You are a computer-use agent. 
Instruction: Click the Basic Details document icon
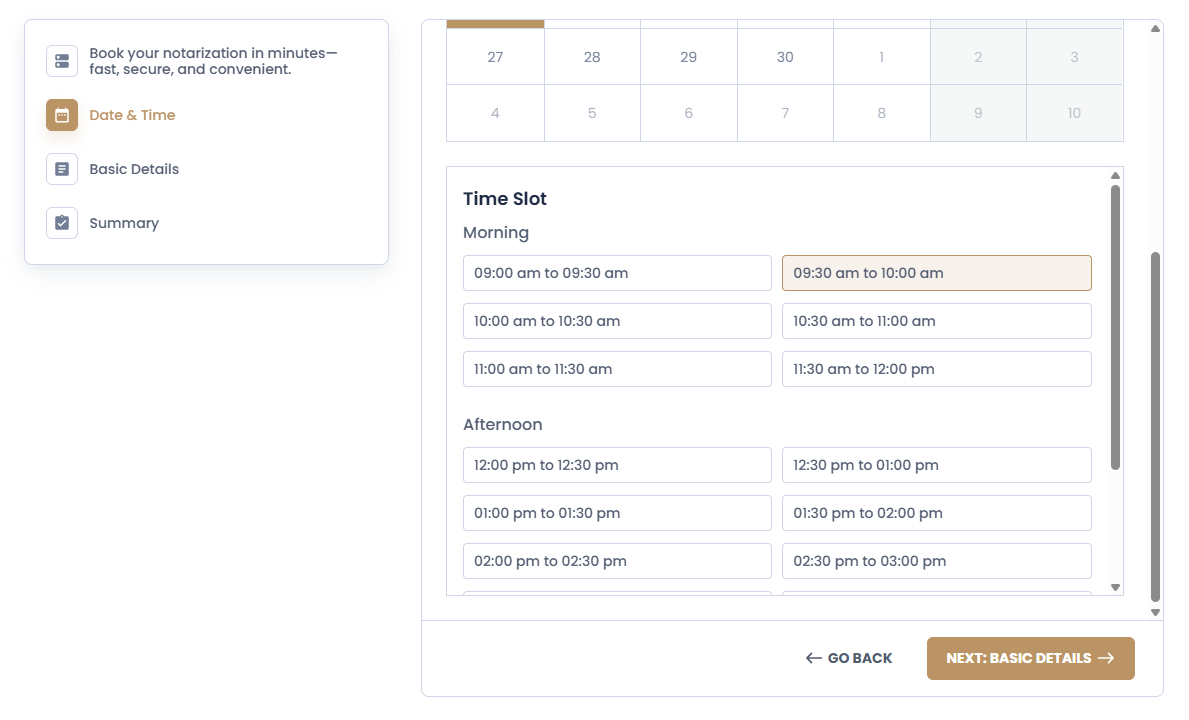62,169
